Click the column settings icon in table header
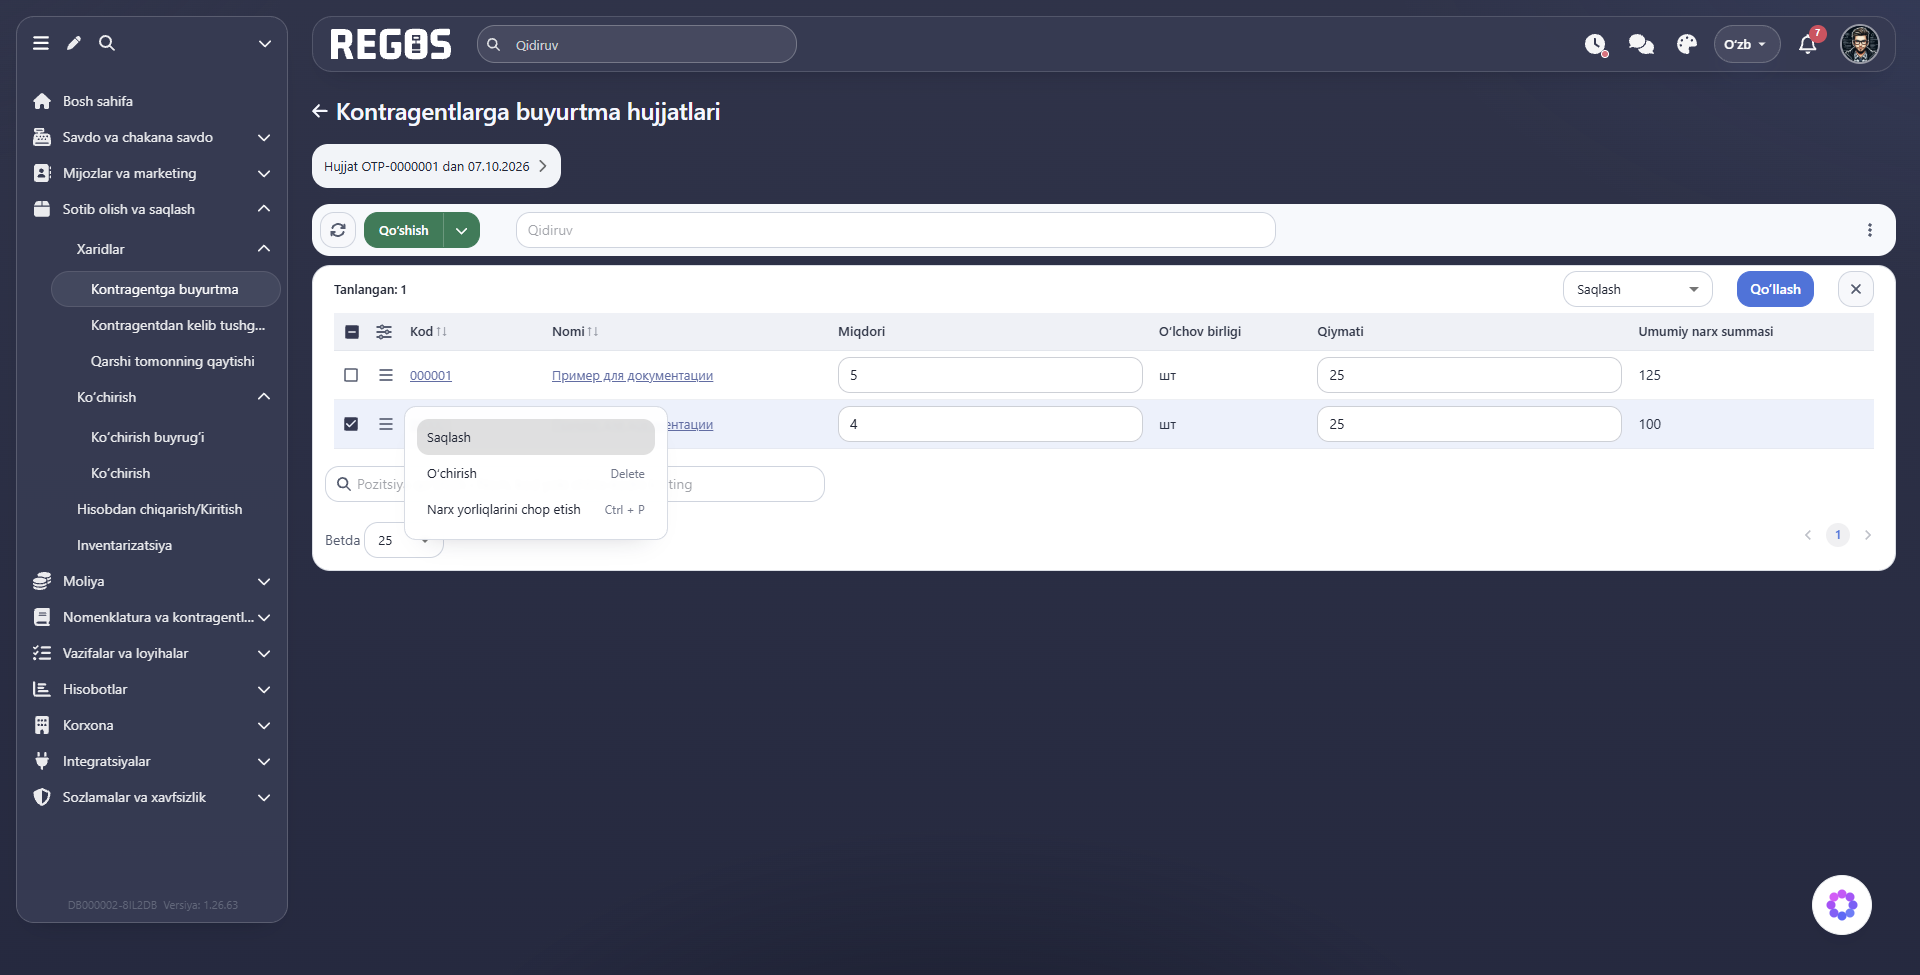 tap(384, 332)
